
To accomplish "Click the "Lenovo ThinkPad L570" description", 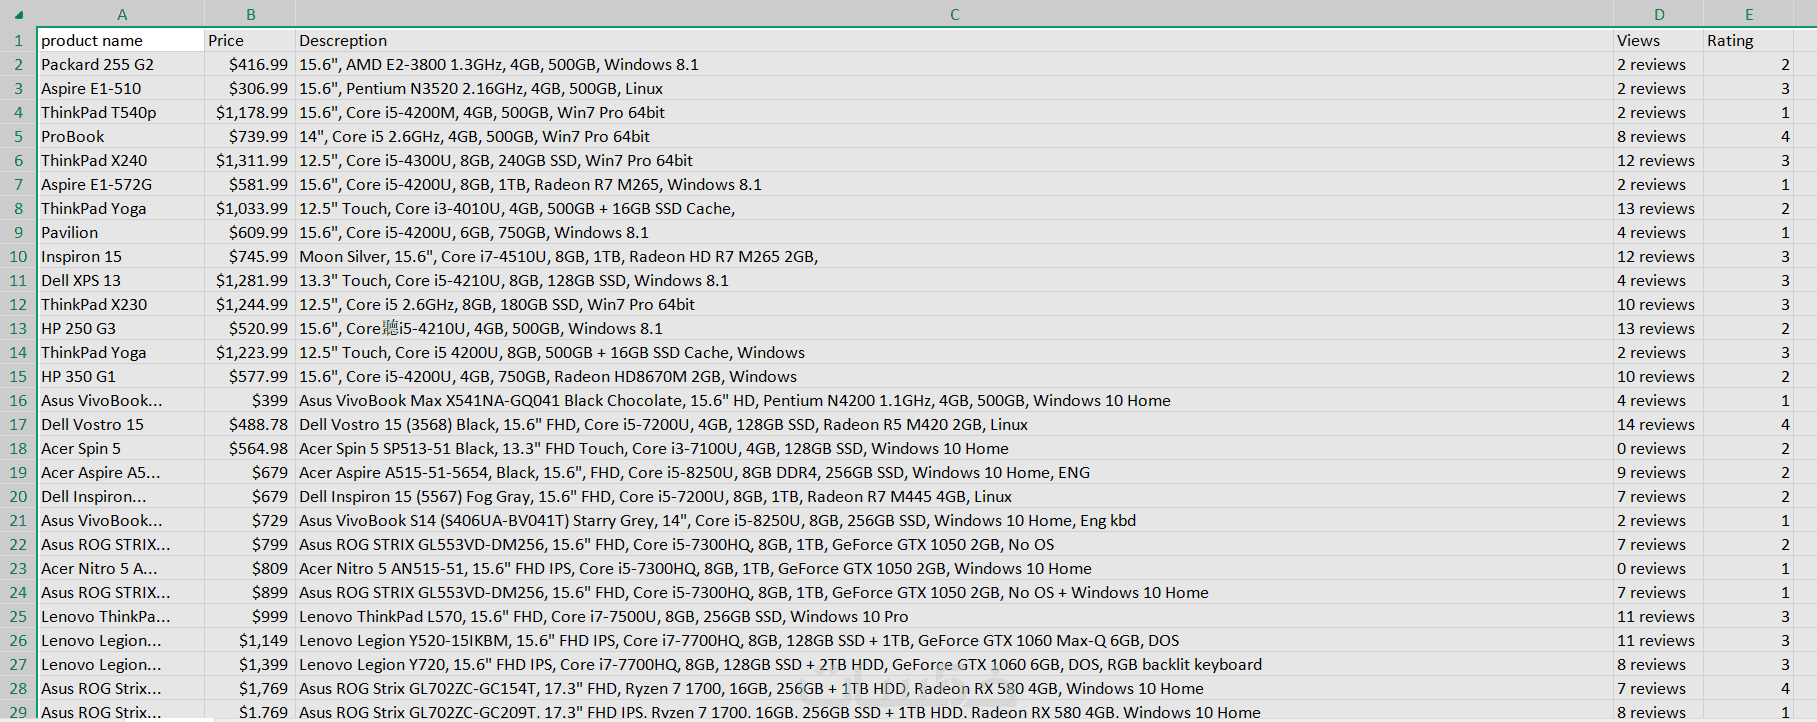I will coord(954,616).
